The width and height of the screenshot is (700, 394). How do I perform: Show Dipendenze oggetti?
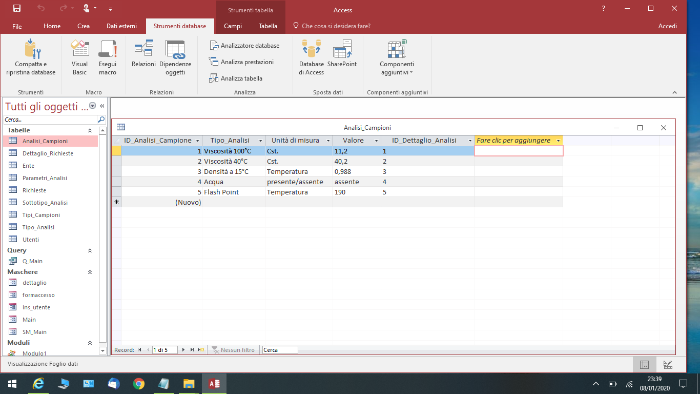click(175, 57)
